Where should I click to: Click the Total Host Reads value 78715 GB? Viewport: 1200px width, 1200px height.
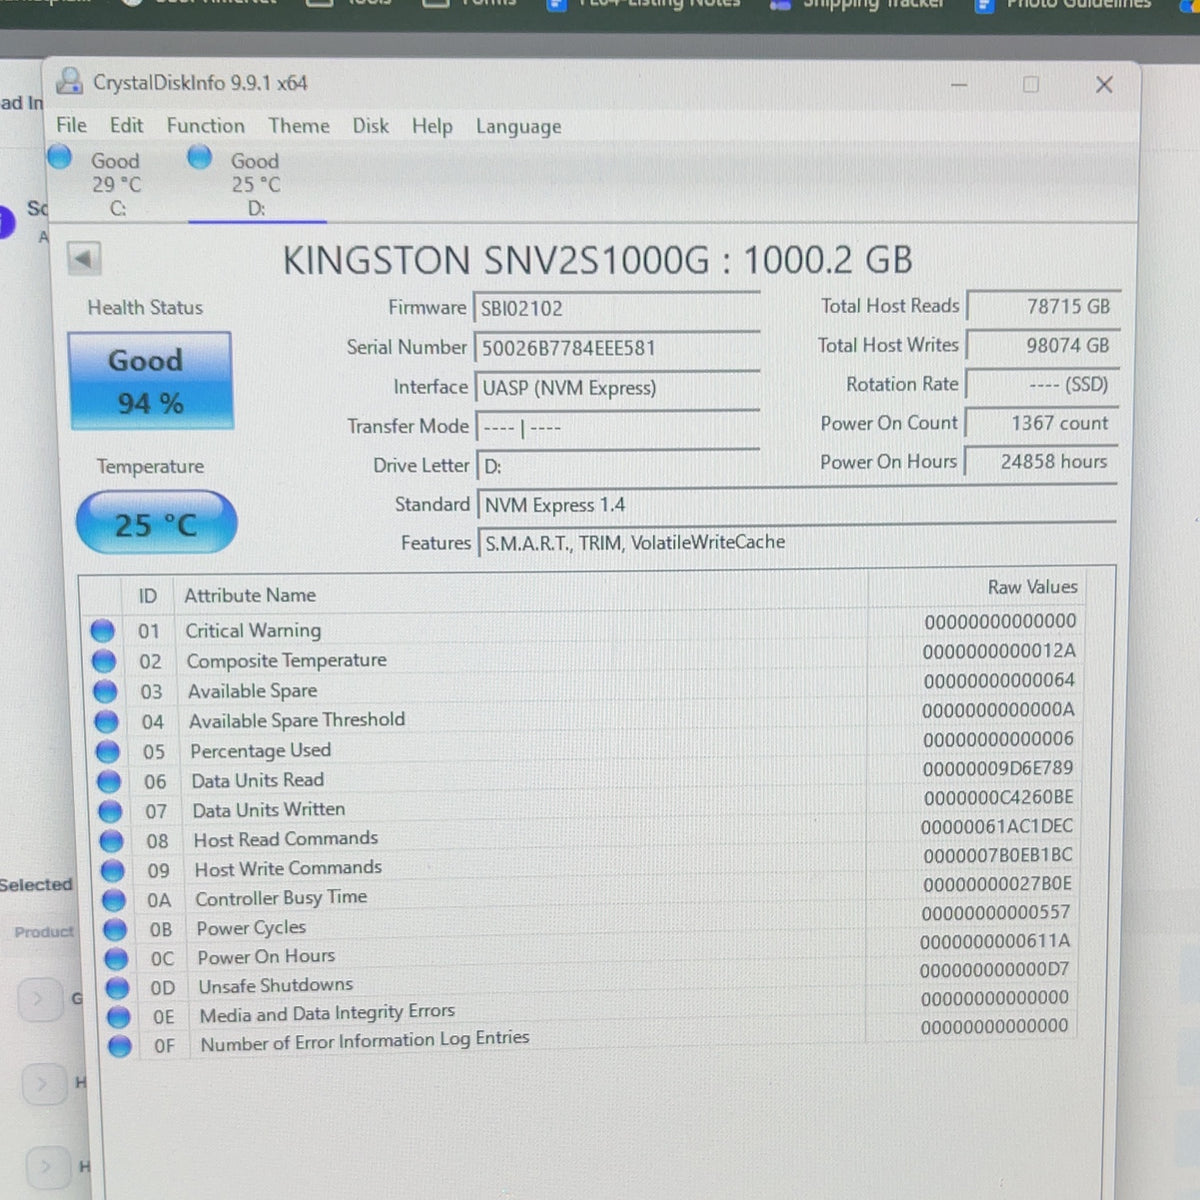pos(1043,307)
